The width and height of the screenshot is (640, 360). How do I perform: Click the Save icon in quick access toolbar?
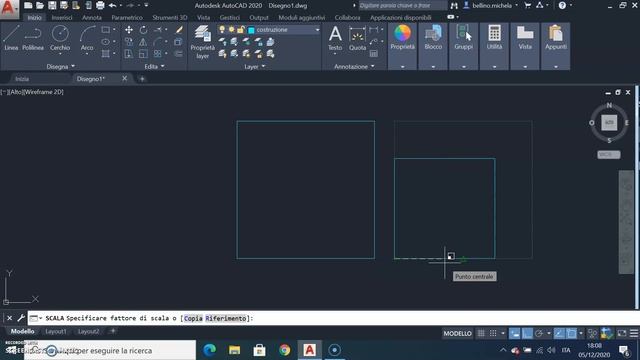pyautogui.click(x=52, y=5)
